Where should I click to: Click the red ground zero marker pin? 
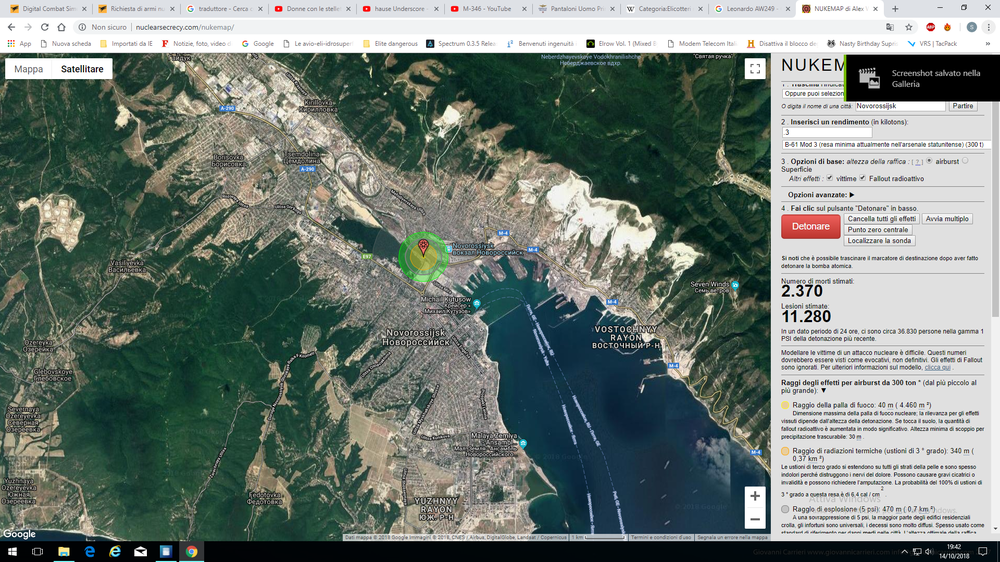[423, 248]
